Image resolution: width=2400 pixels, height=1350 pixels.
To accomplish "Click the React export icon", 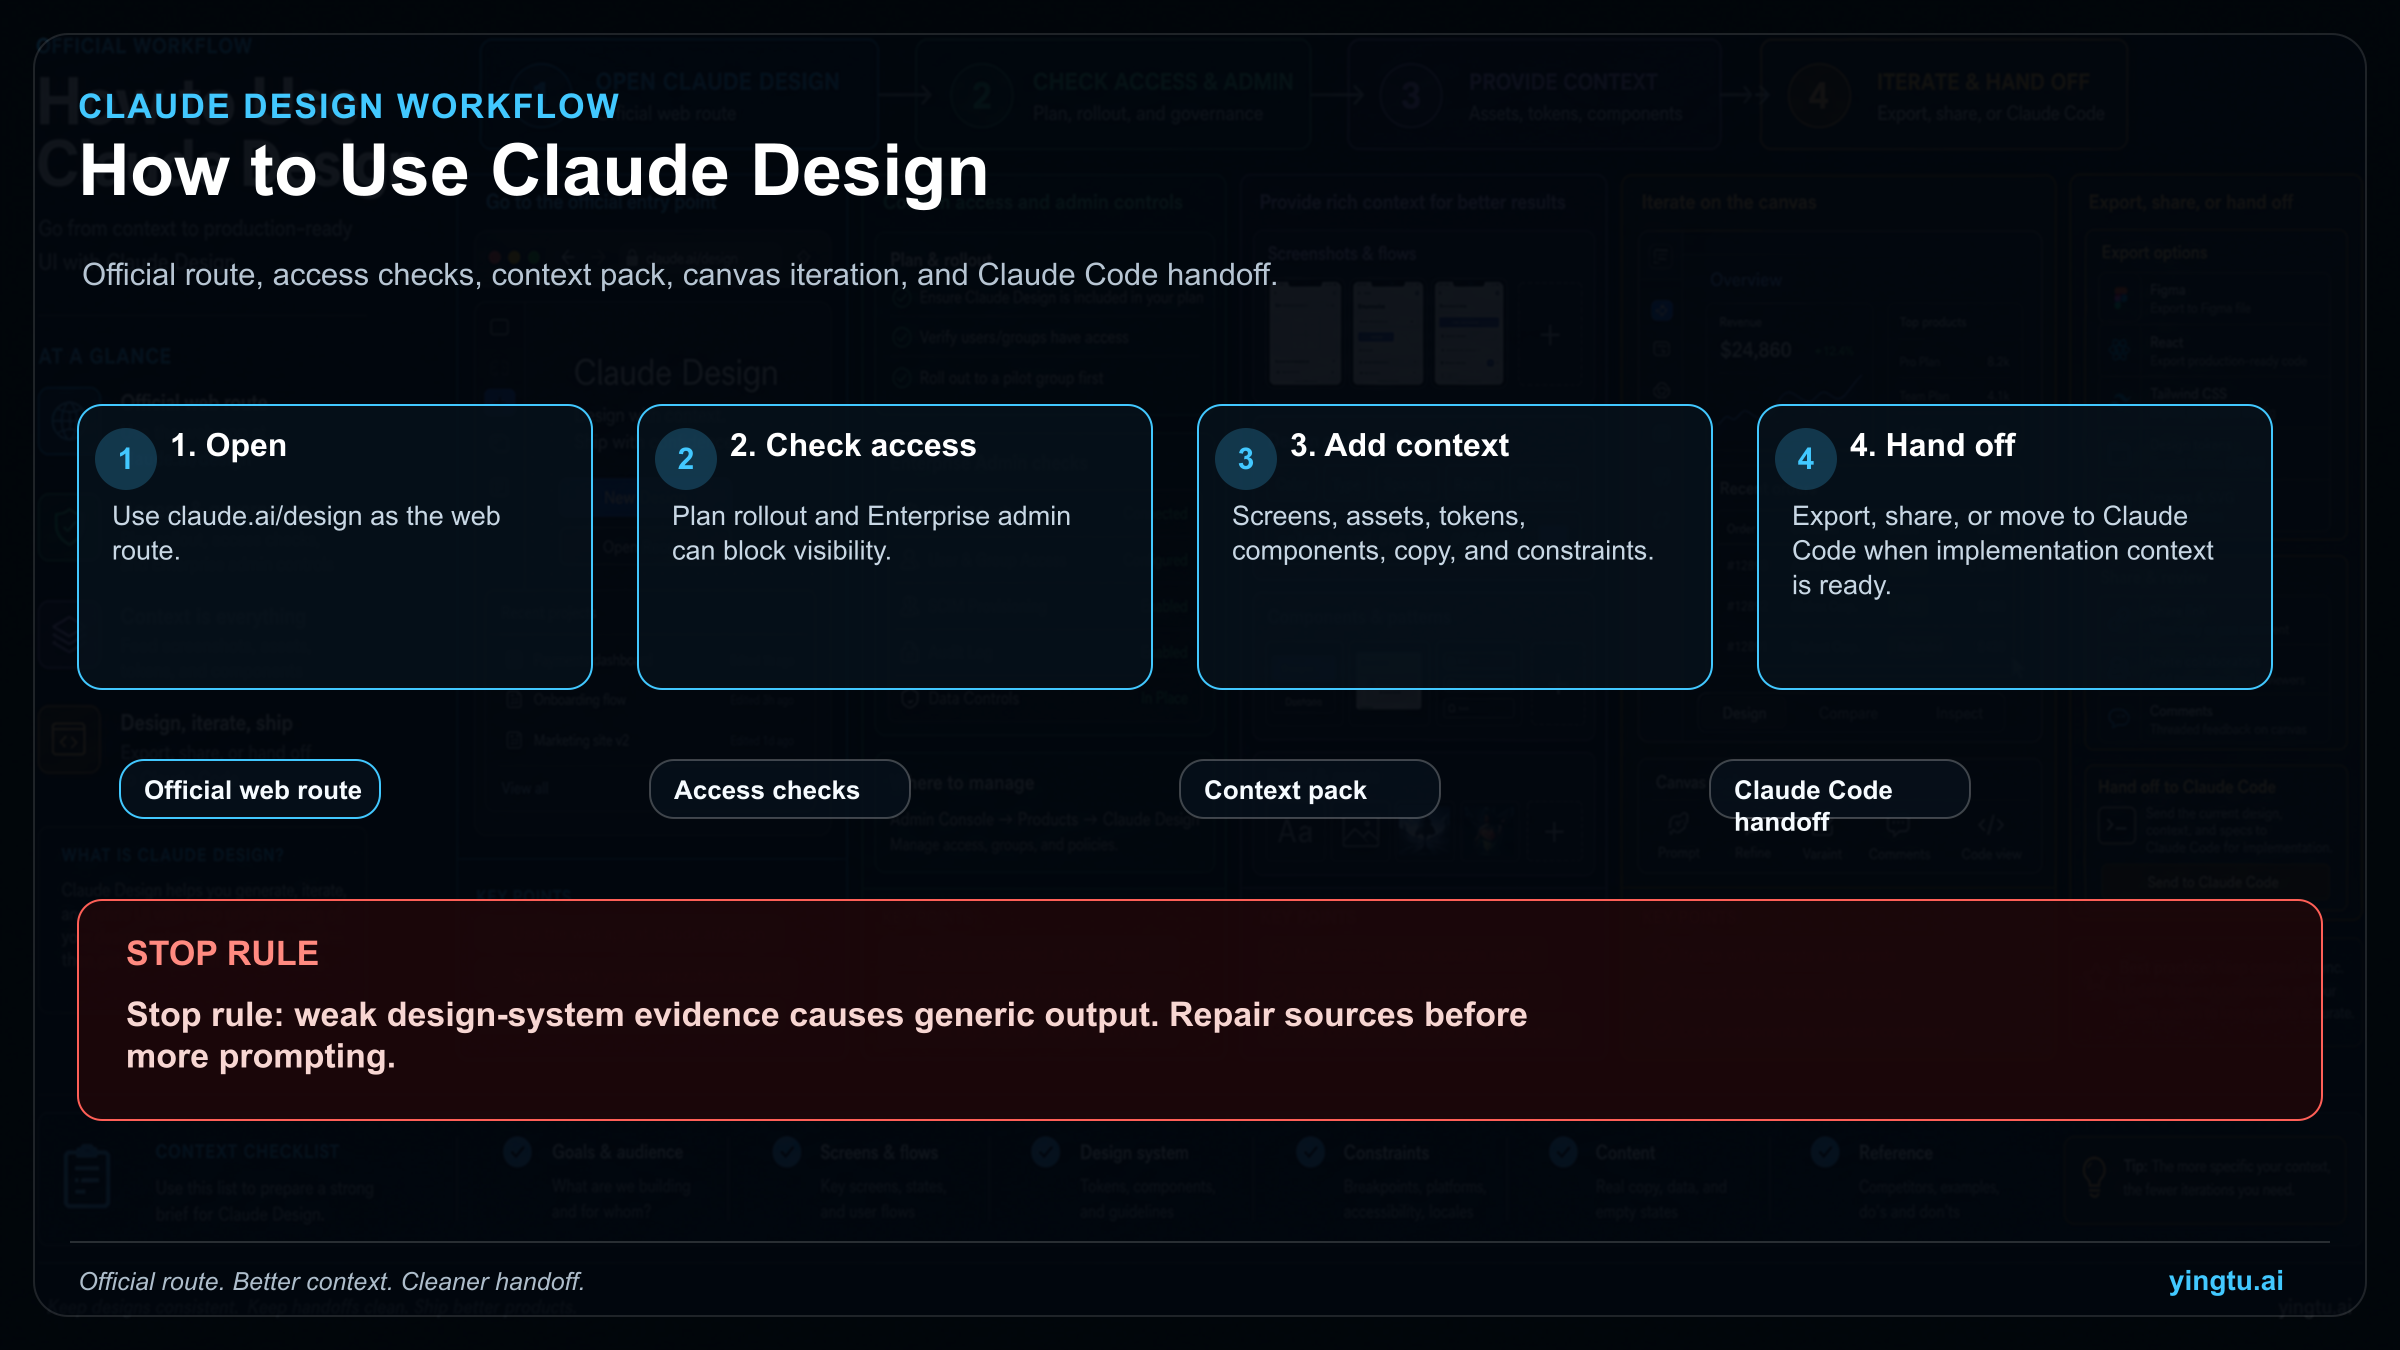I will point(2118,348).
